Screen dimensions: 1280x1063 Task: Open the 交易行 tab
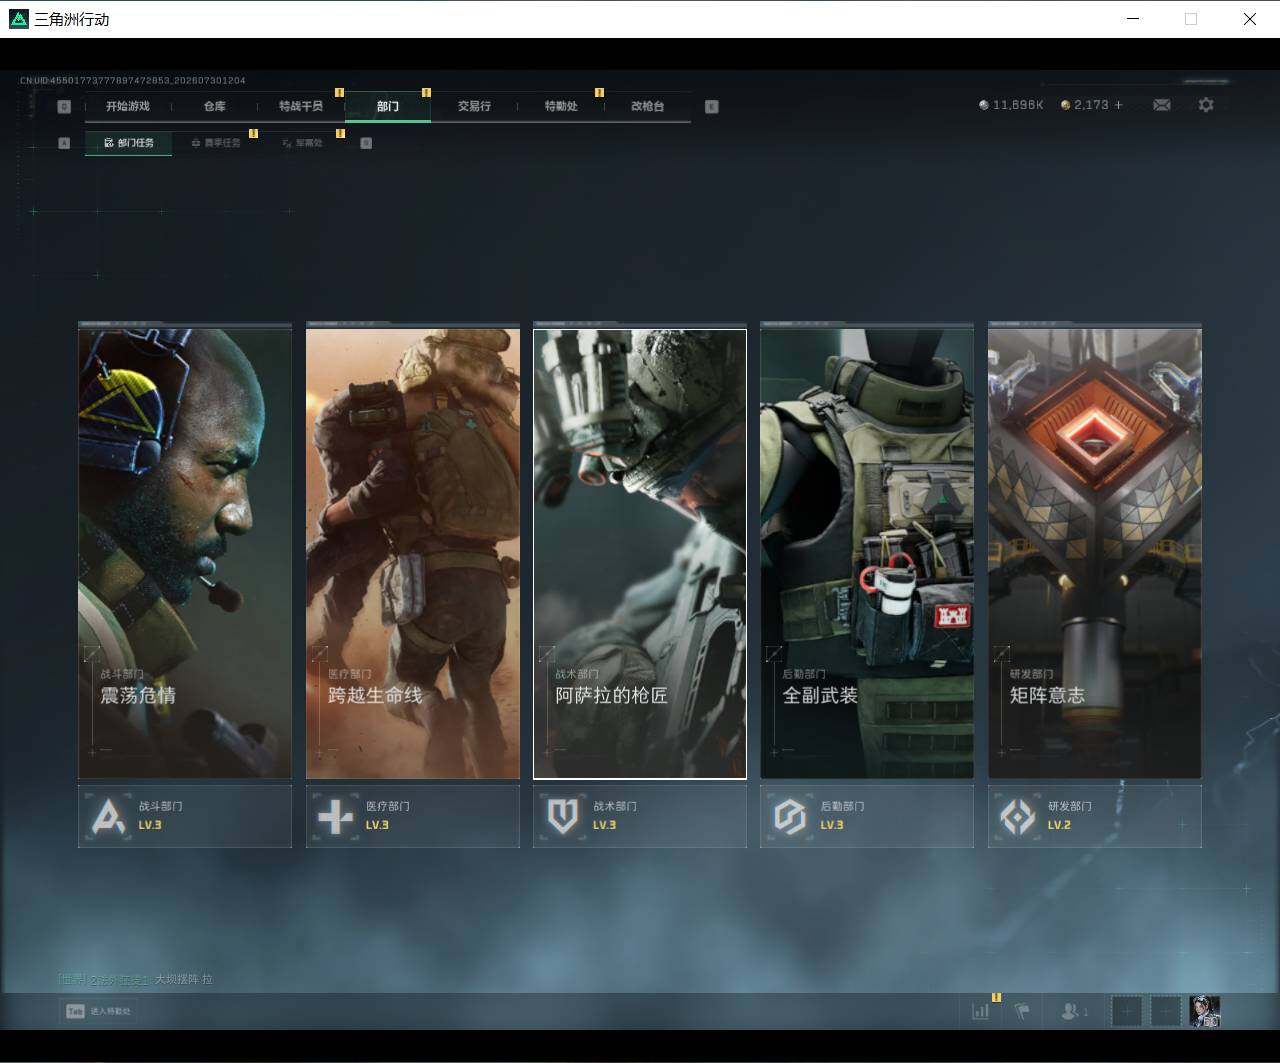474,106
